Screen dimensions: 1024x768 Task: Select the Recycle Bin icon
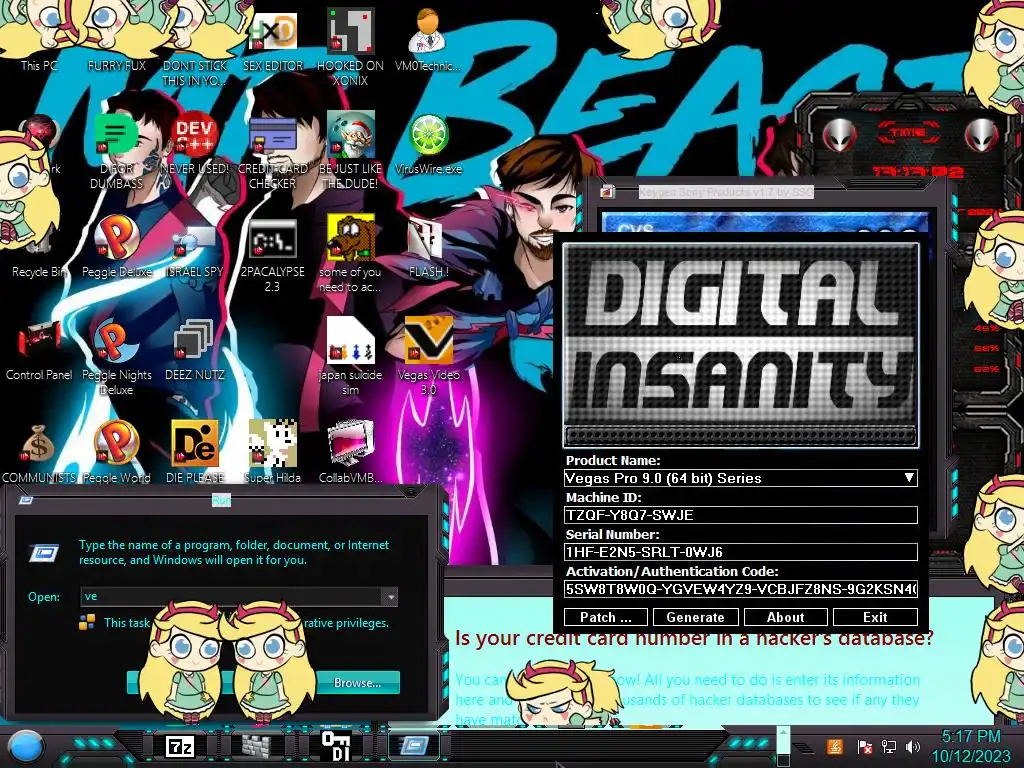click(39, 251)
